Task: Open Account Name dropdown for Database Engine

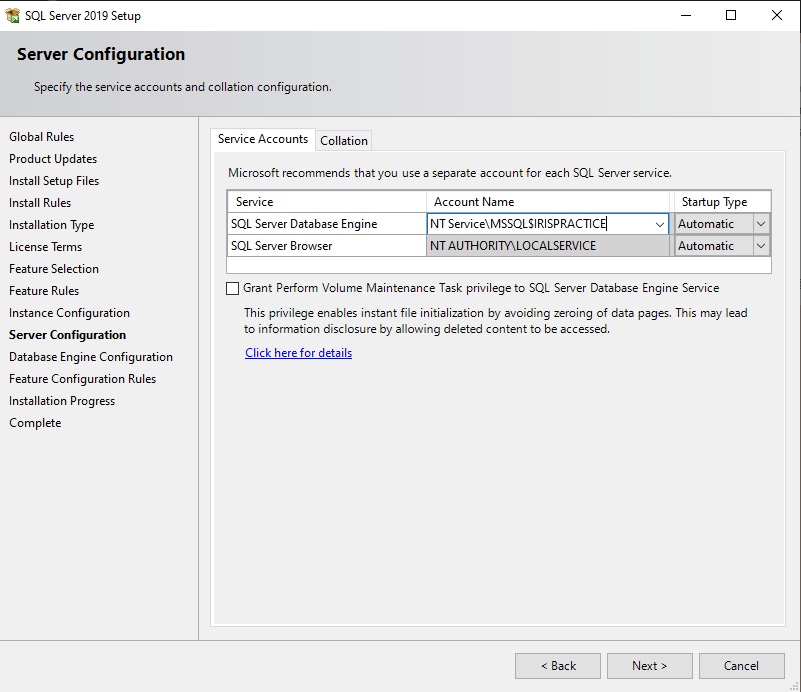Action: pyautogui.click(x=659, y=224)
